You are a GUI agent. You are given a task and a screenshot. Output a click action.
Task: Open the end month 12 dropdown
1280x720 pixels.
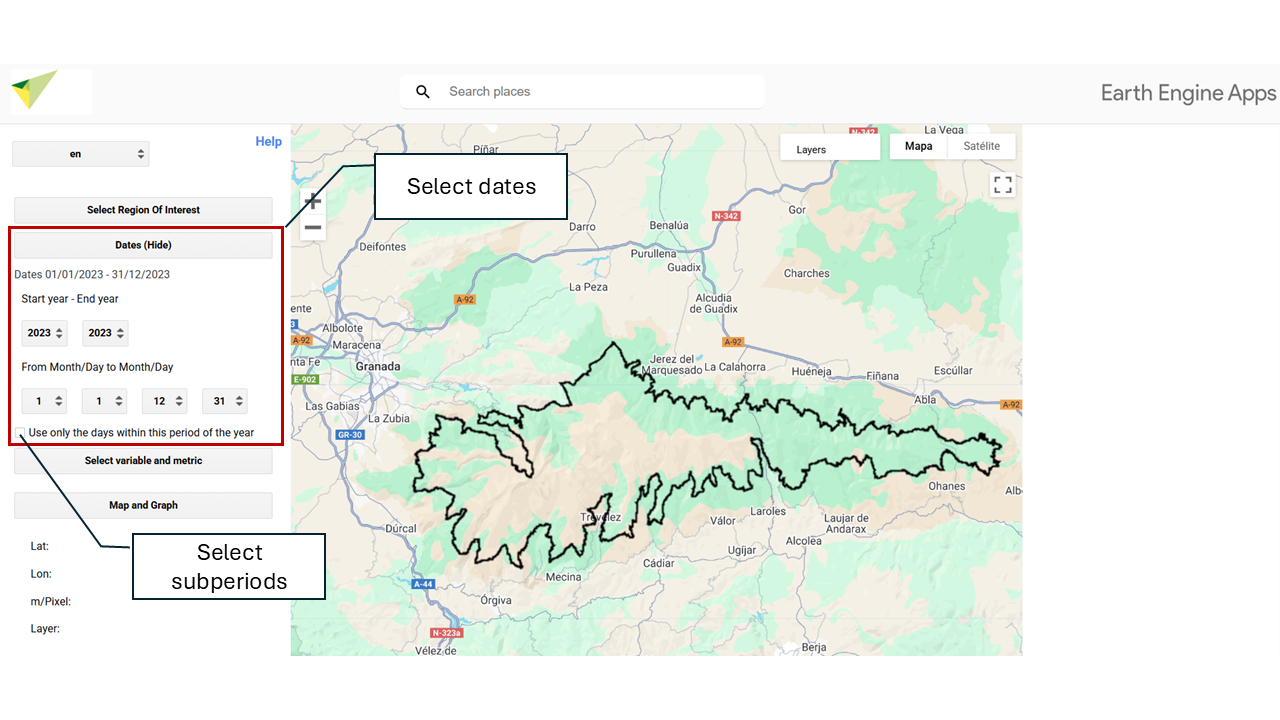coord(165,401)
